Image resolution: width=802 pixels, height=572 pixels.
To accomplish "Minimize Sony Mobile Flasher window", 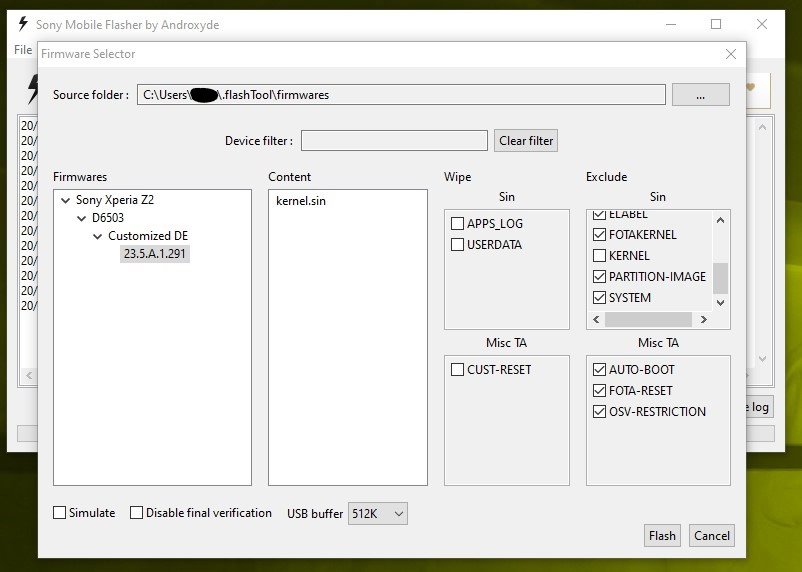I will pyautogui.click(x=671, y=24).
